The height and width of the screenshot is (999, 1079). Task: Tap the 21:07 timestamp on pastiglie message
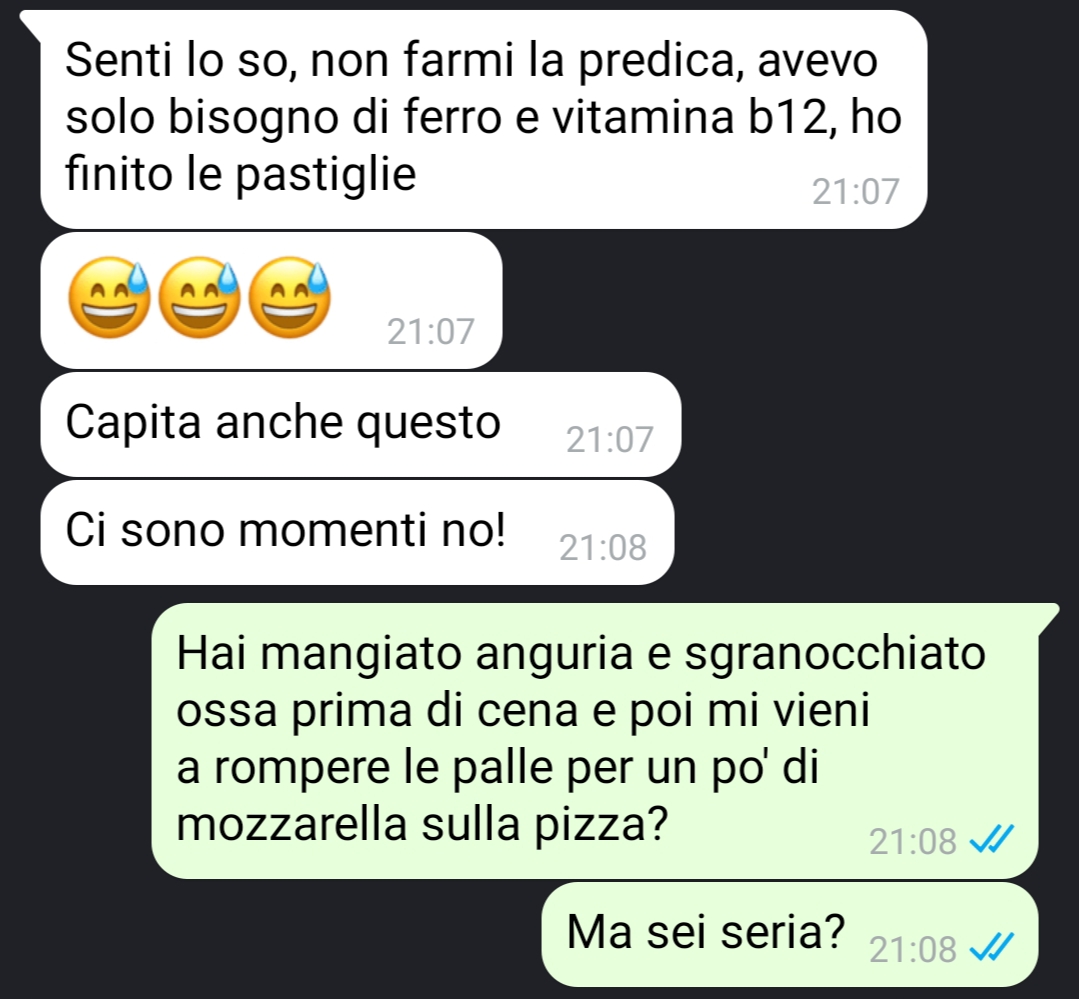[855, 192]
